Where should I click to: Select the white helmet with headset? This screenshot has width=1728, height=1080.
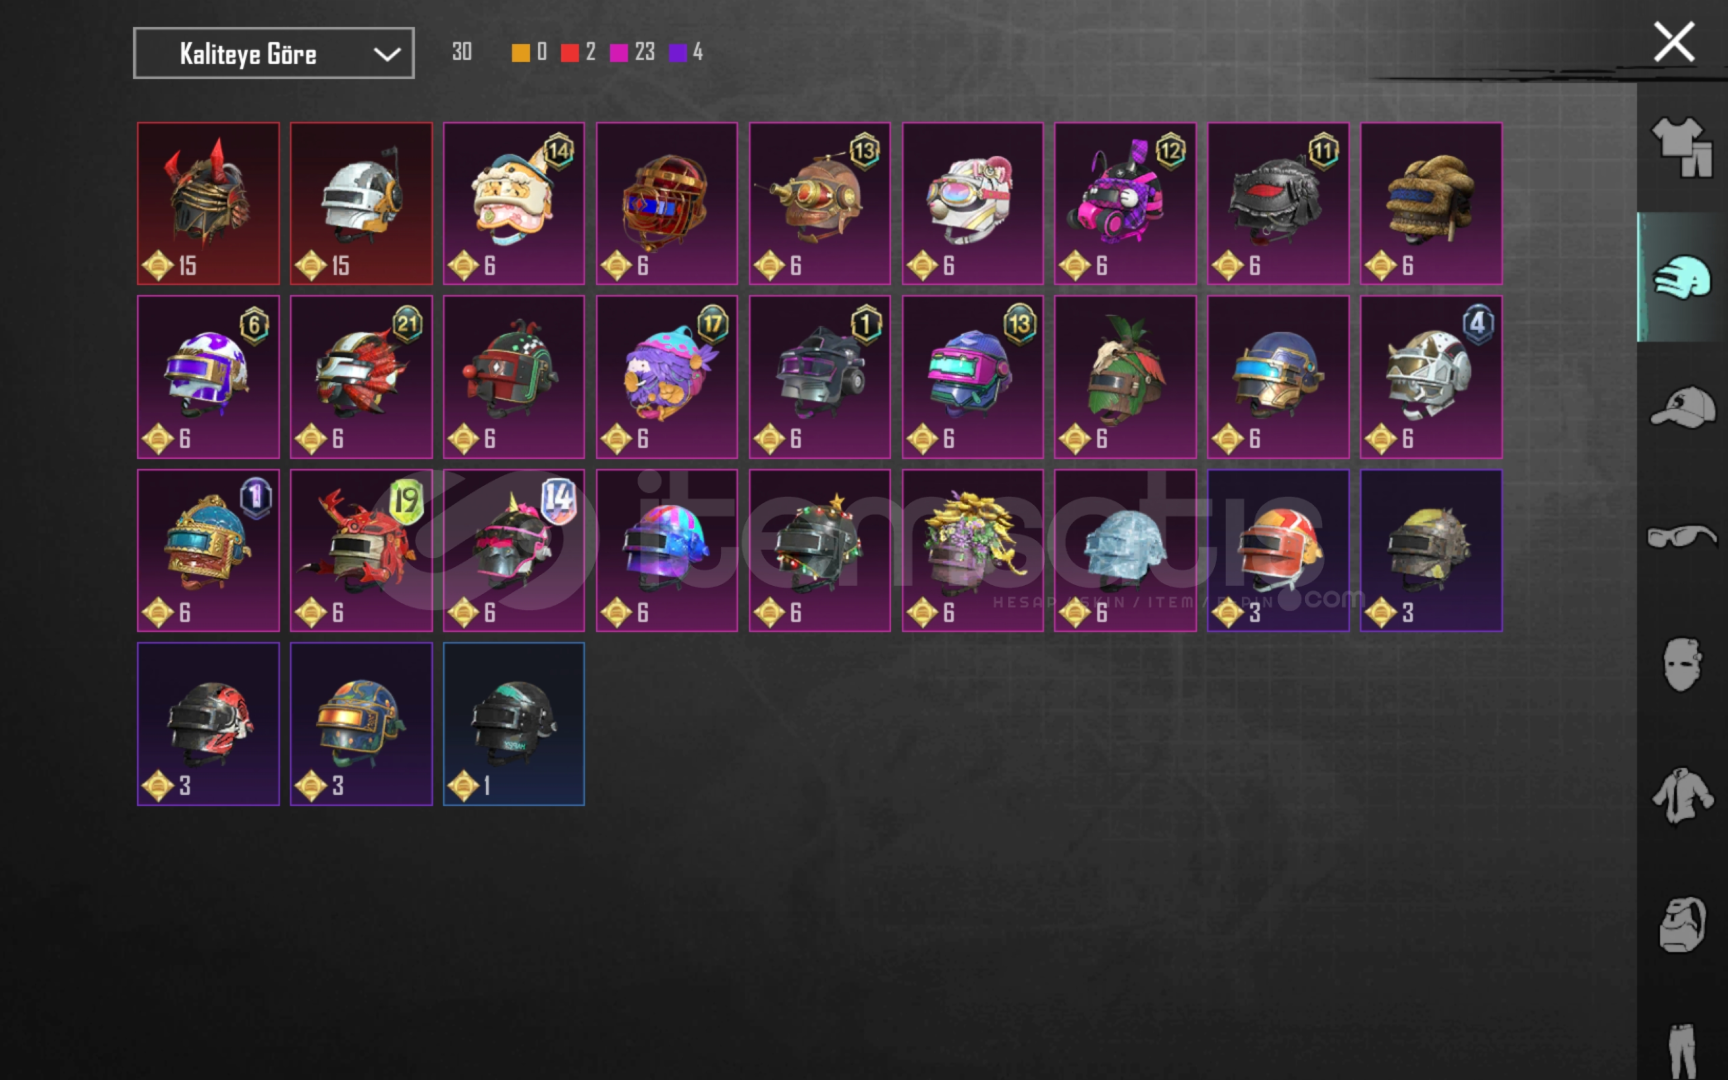(x=361, y=204)
